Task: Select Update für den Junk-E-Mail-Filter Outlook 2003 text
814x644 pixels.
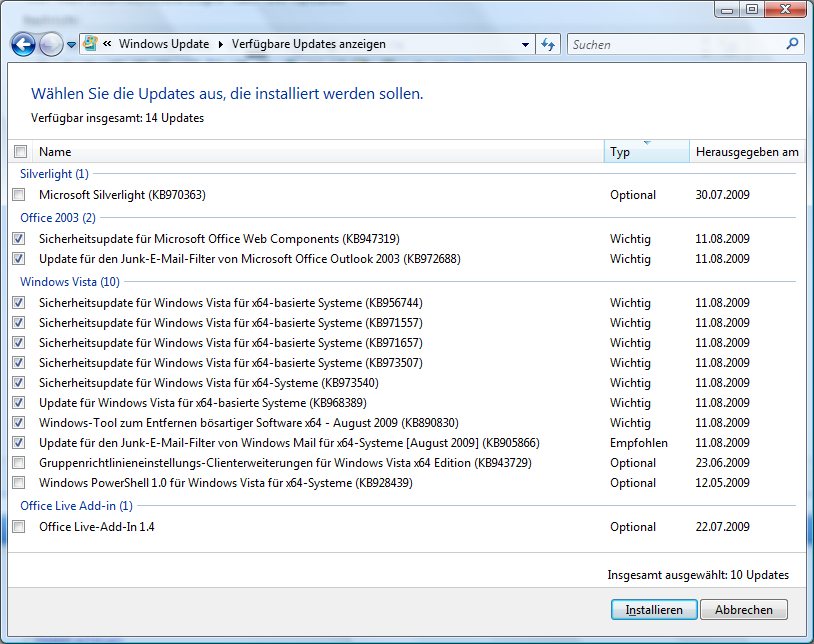Action: point(250,258)
